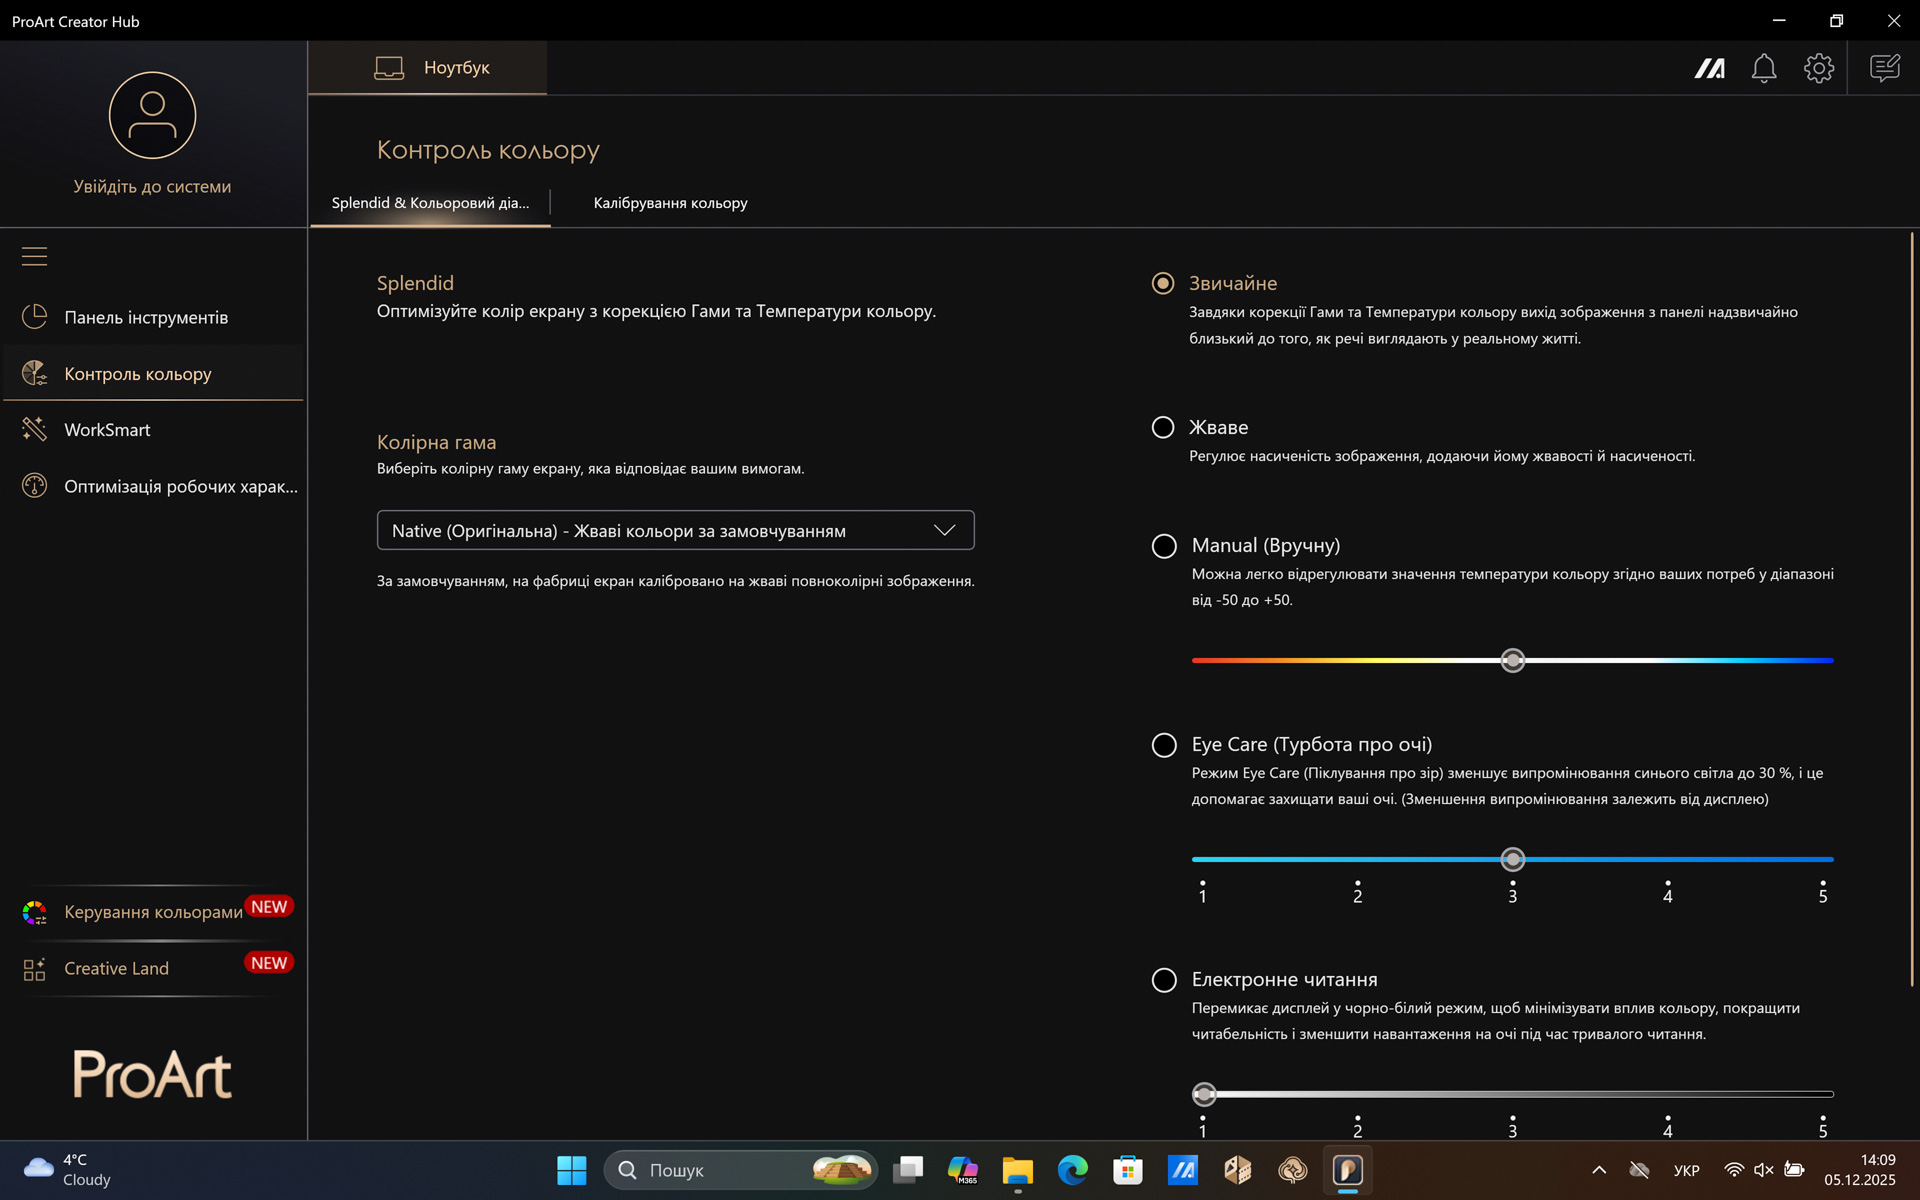Viewport: 1920px width, 1200px height.
Task: Open Панель інструментів in sidebar
Action: (154, 317)
